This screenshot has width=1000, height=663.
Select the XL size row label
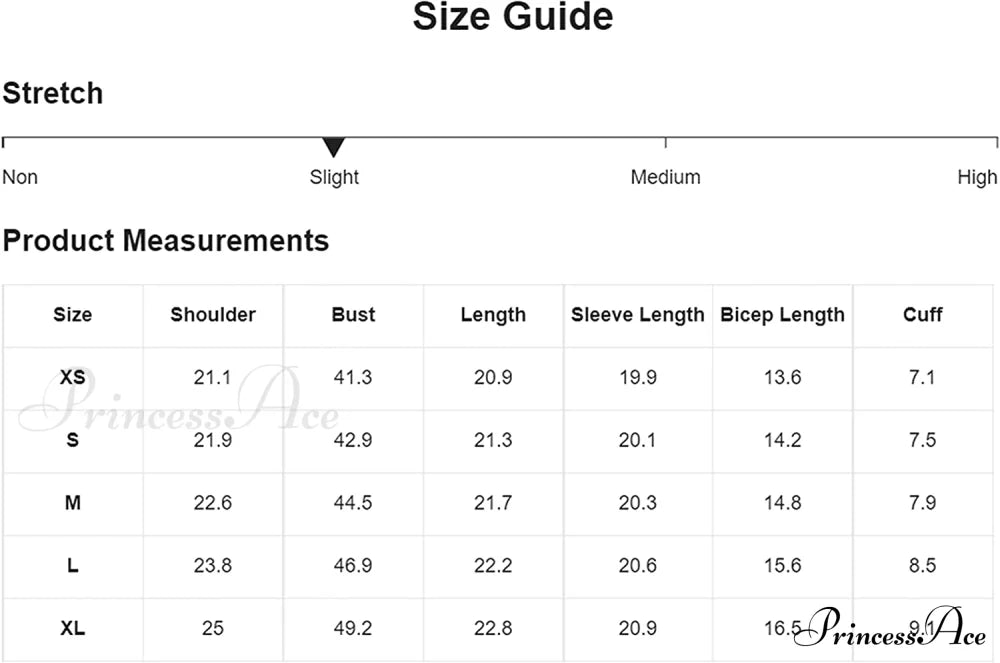click(73, 629)
